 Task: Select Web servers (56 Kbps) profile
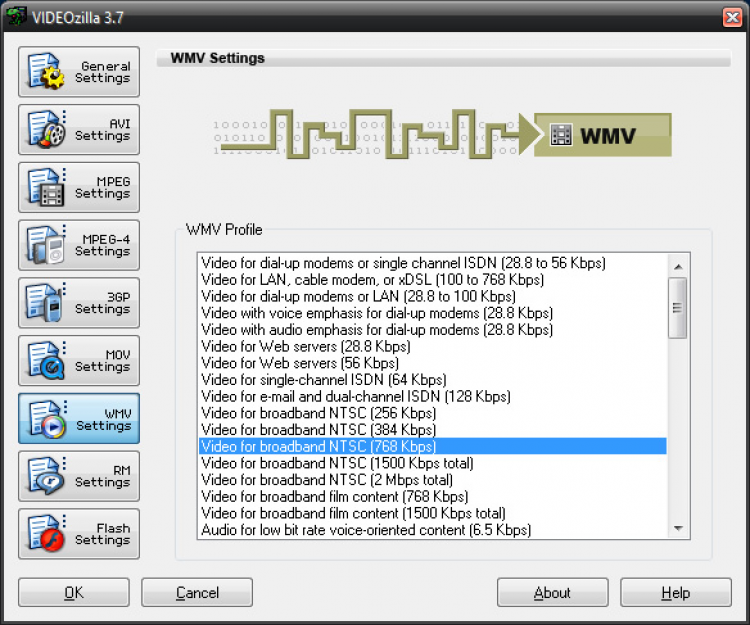coord(432,363)
